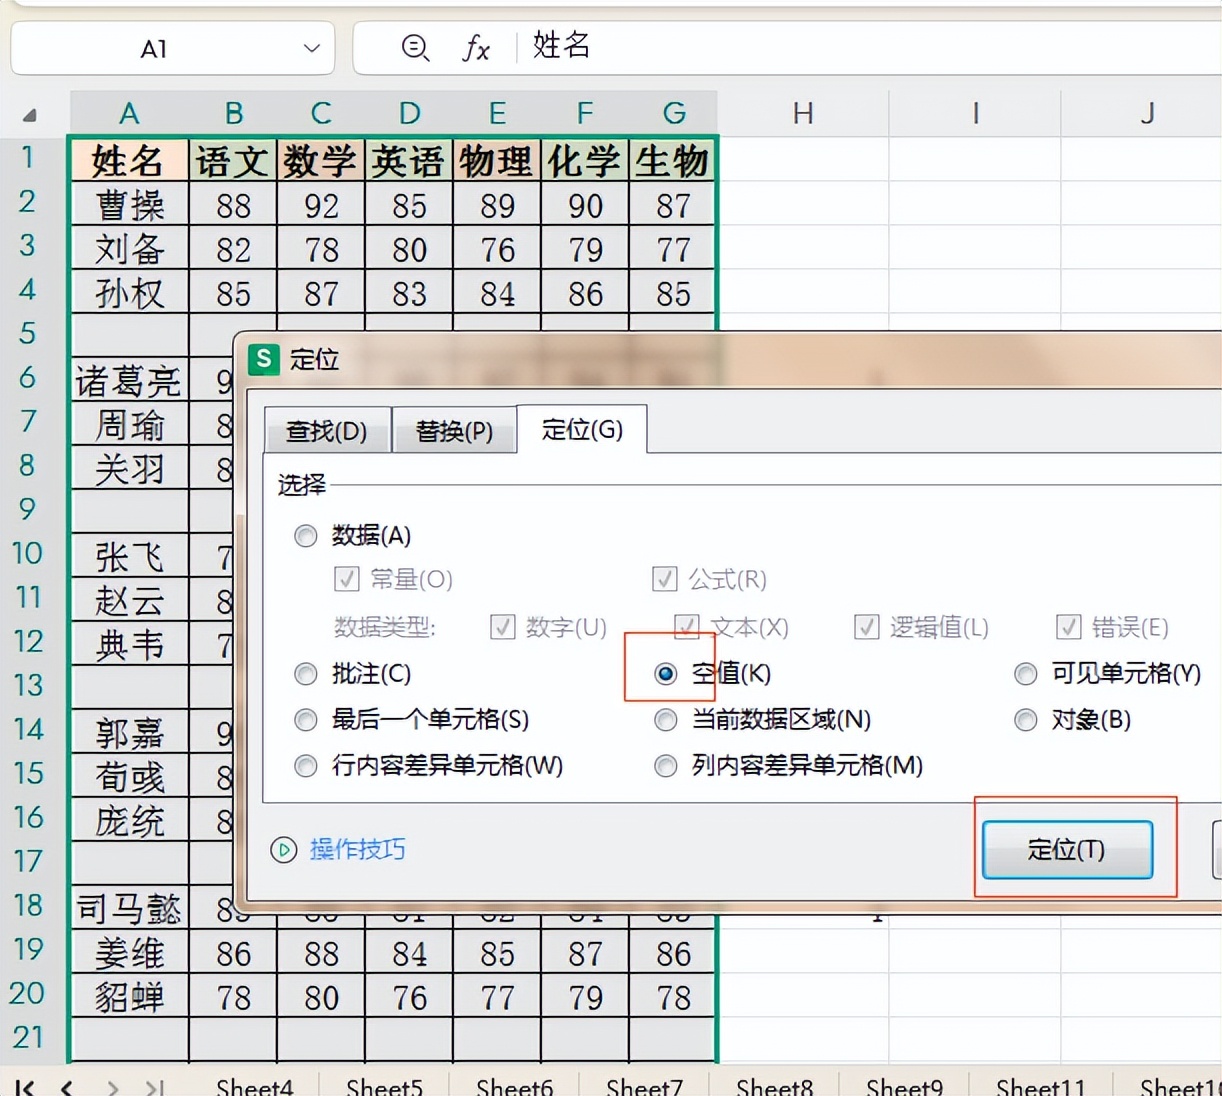This screenshot has width=1222, height=1096.
Task: Select column A header
Action: pyautogui.click(x=129, y=113)
